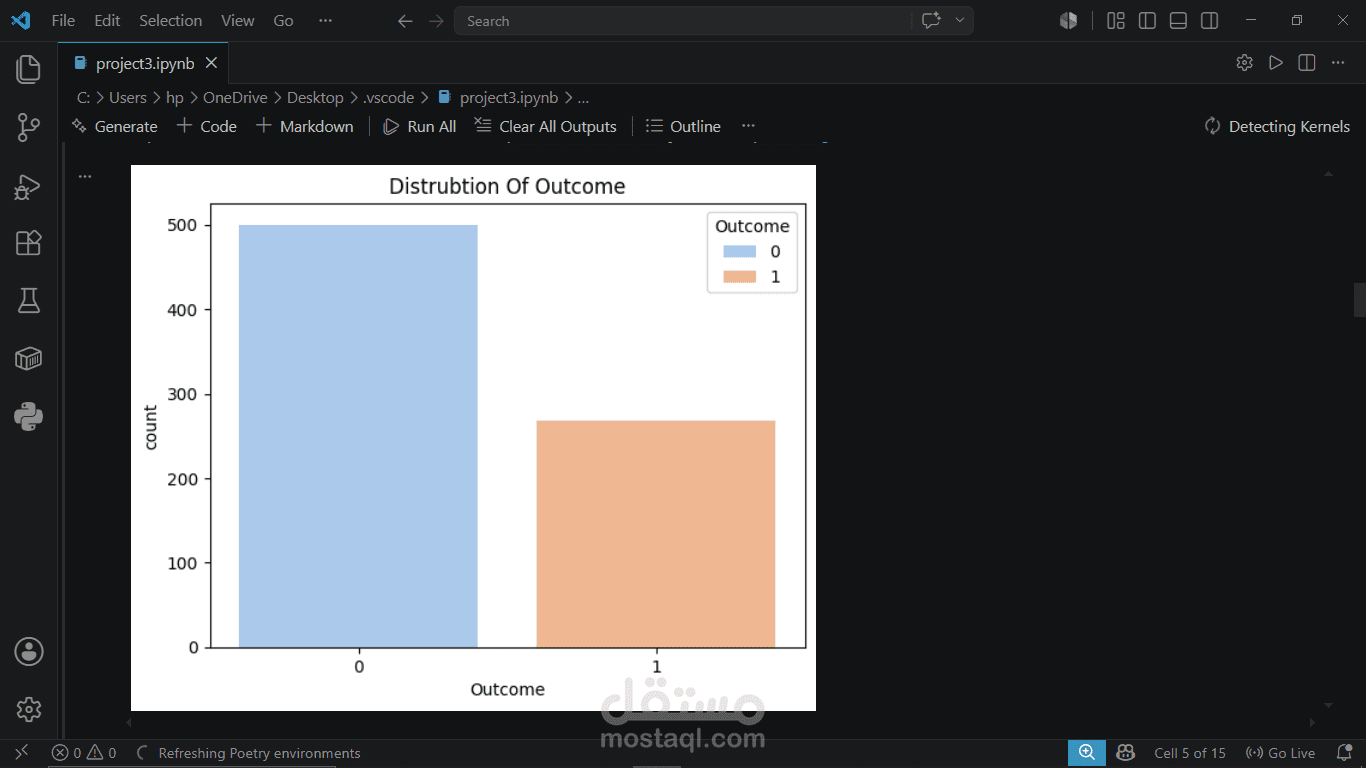
Task: Click Generate in notebook toolbar
Action: pos(115,126)
